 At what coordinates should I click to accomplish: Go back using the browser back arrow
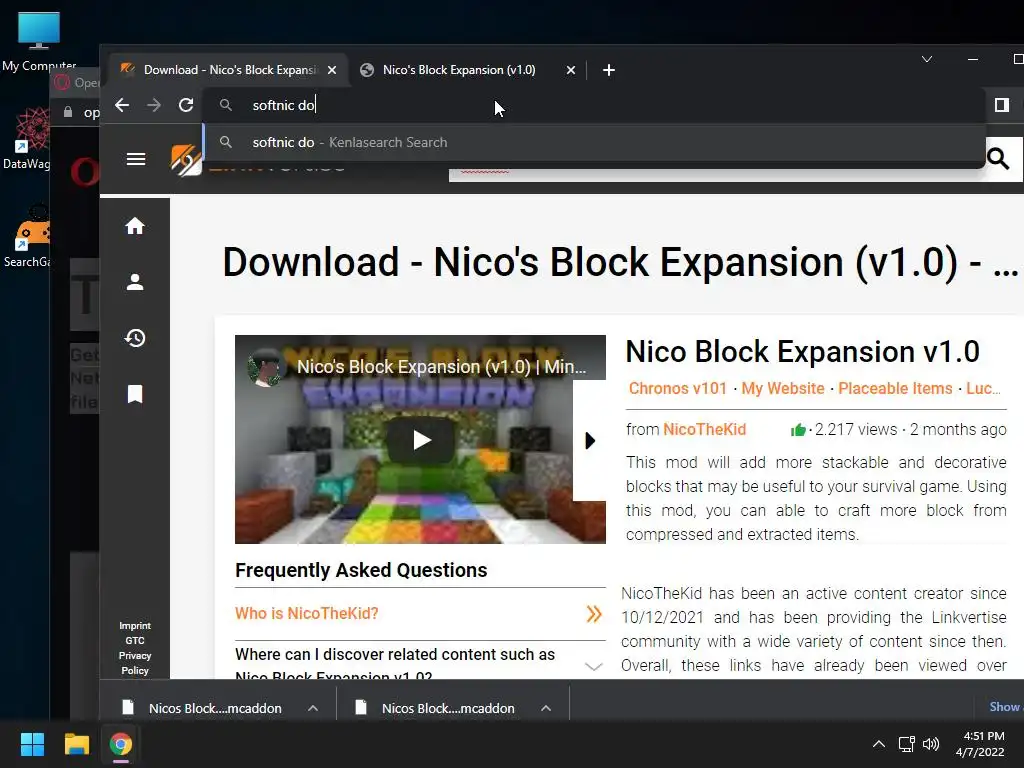pyautogui.click(x=122, y=105)
